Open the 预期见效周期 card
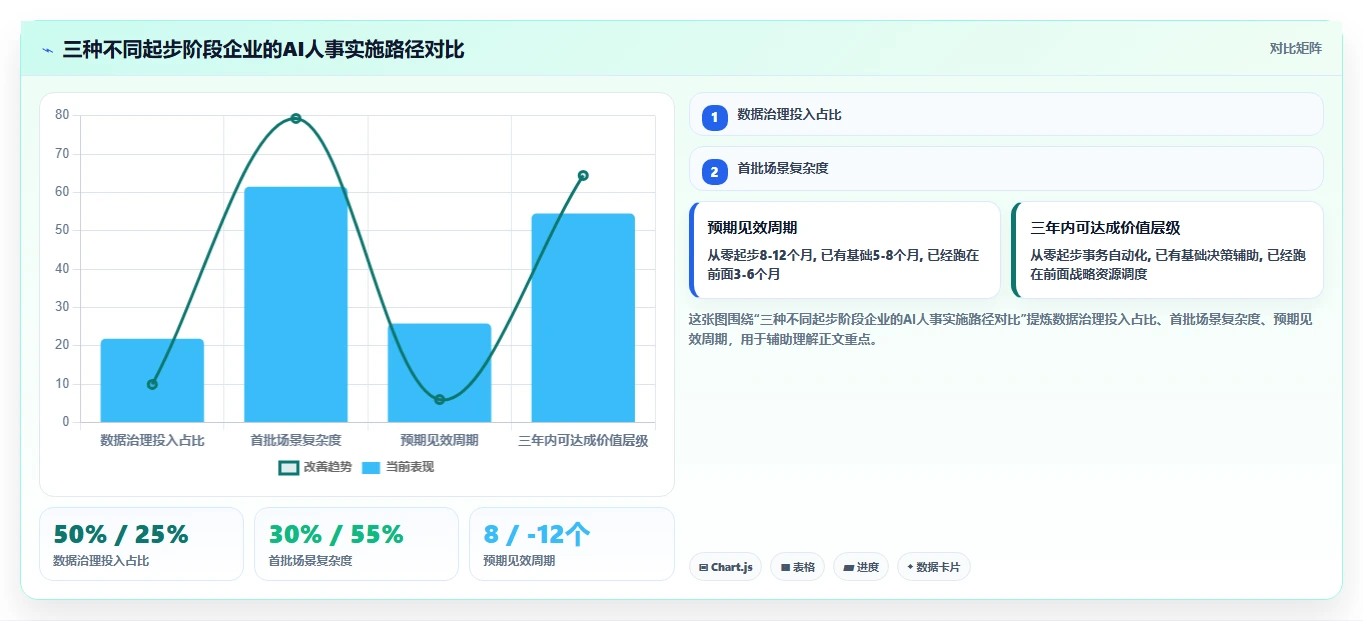Screen dimensions: 1363x621 tap(845, 250)
